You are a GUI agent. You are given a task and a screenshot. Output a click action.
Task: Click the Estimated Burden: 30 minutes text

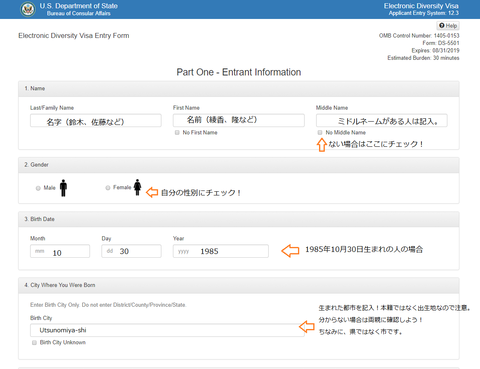(423, 58)
